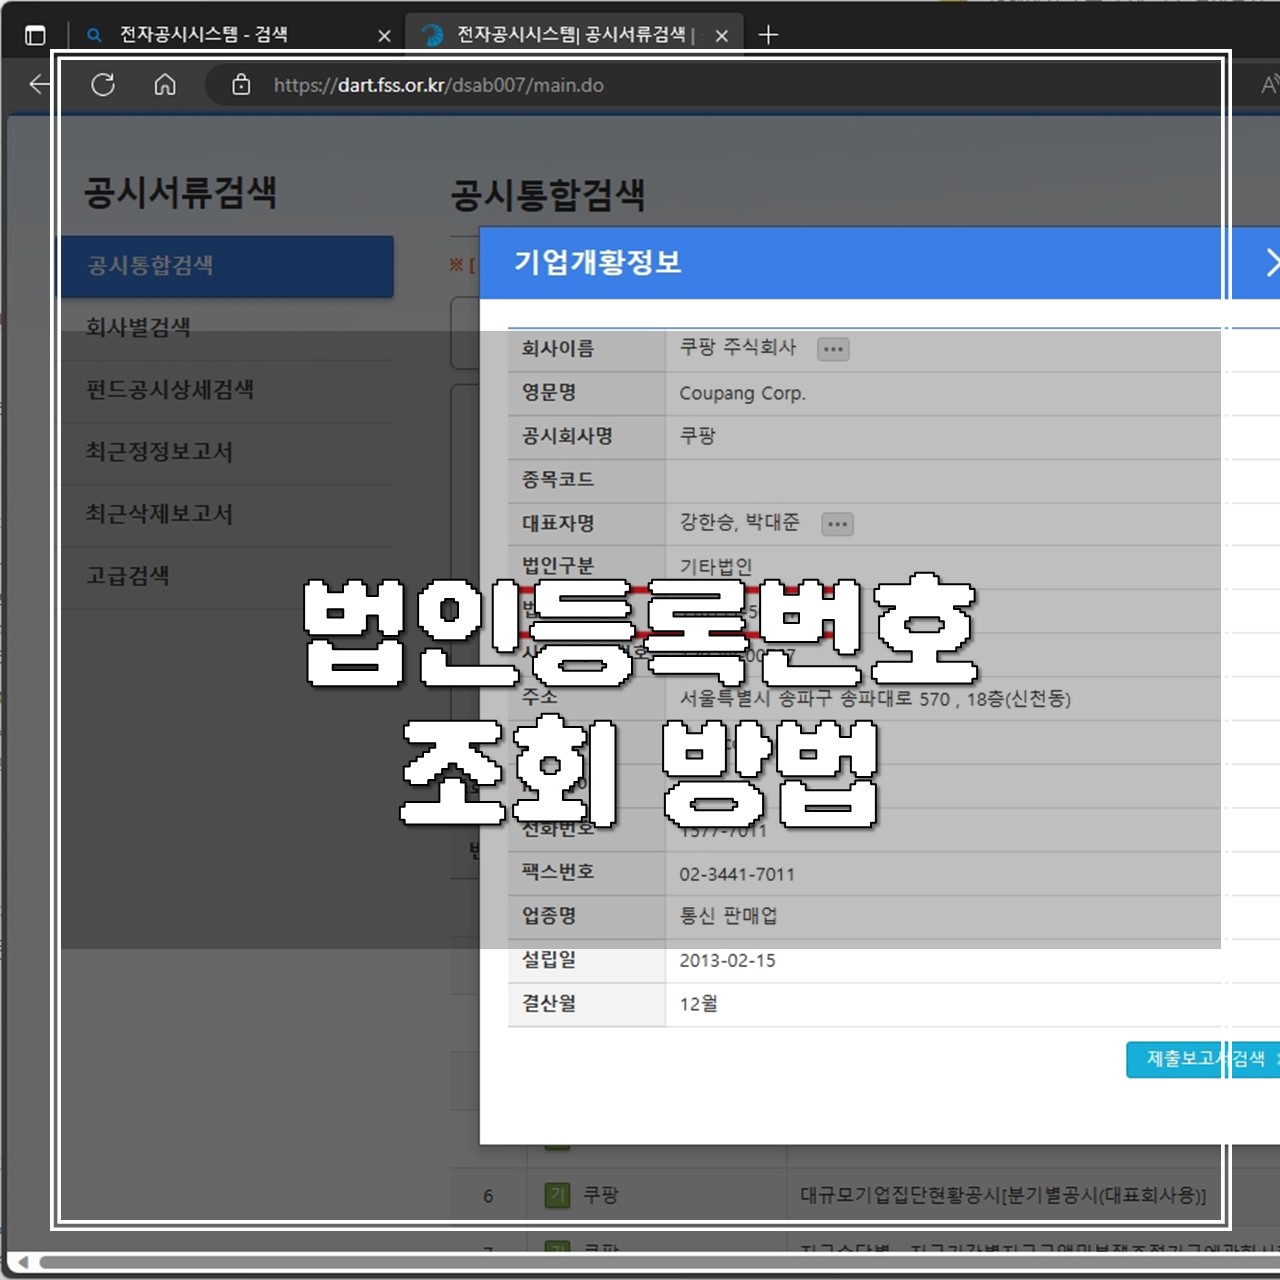The height and width of the screenshot is (1280, 1280).
Task: Select the '쿠팡 주식회사' company name text
Action: point(738,347)
